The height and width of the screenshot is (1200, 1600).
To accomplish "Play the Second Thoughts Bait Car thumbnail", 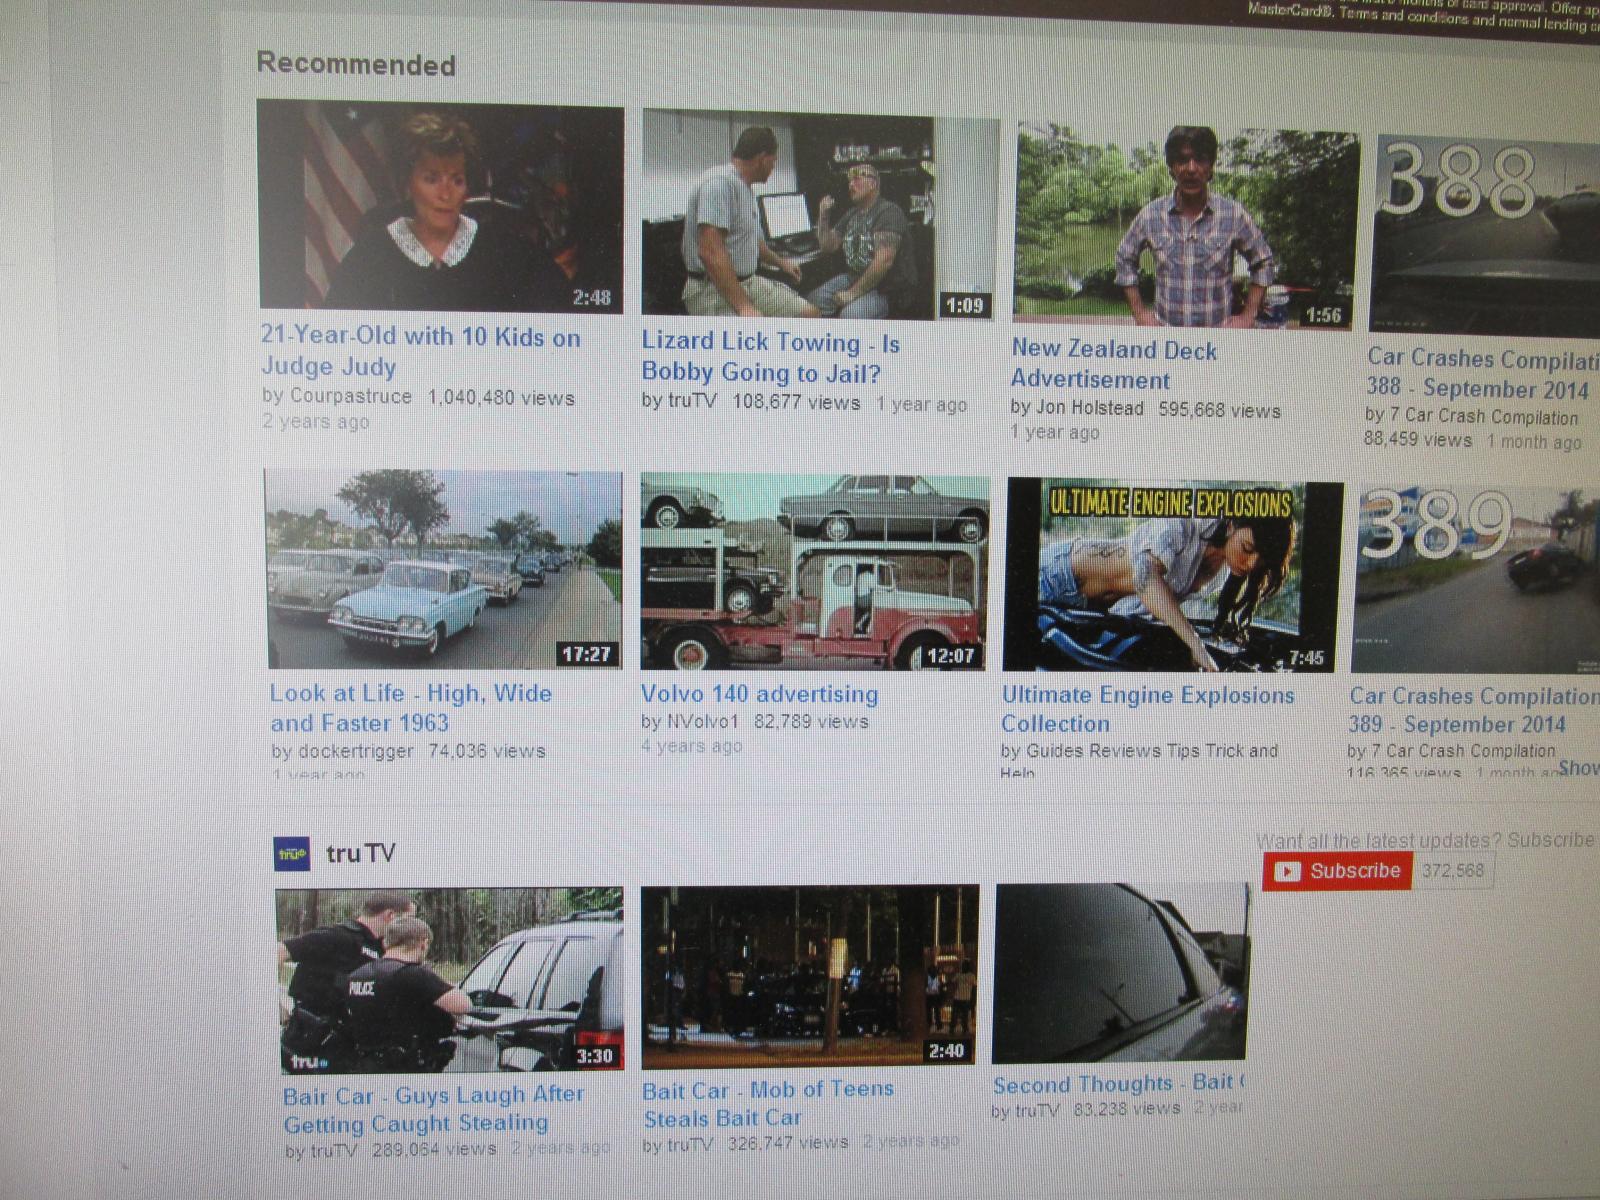I will coord(1120,974).
